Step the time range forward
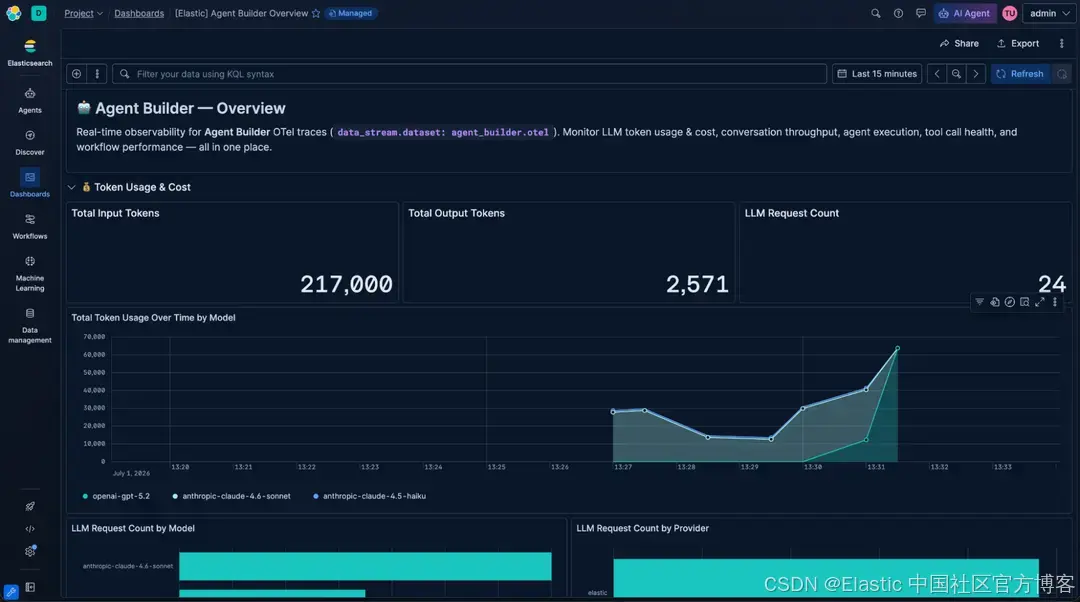The image size is (1080, 602). tap(976, 74)
